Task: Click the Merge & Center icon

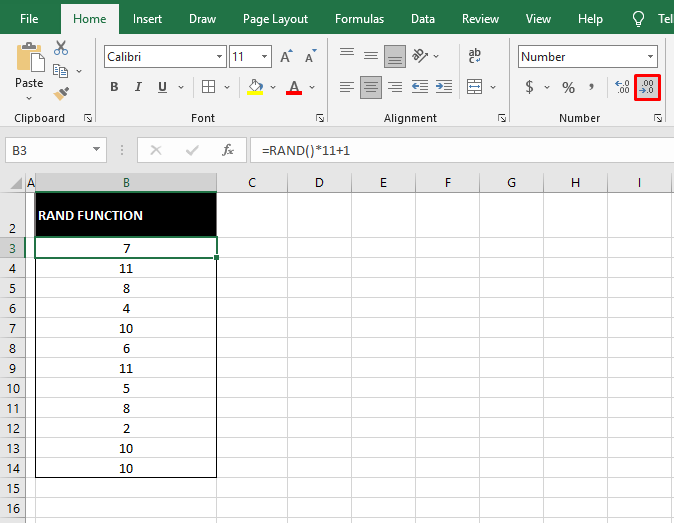Action: [475, 87]
